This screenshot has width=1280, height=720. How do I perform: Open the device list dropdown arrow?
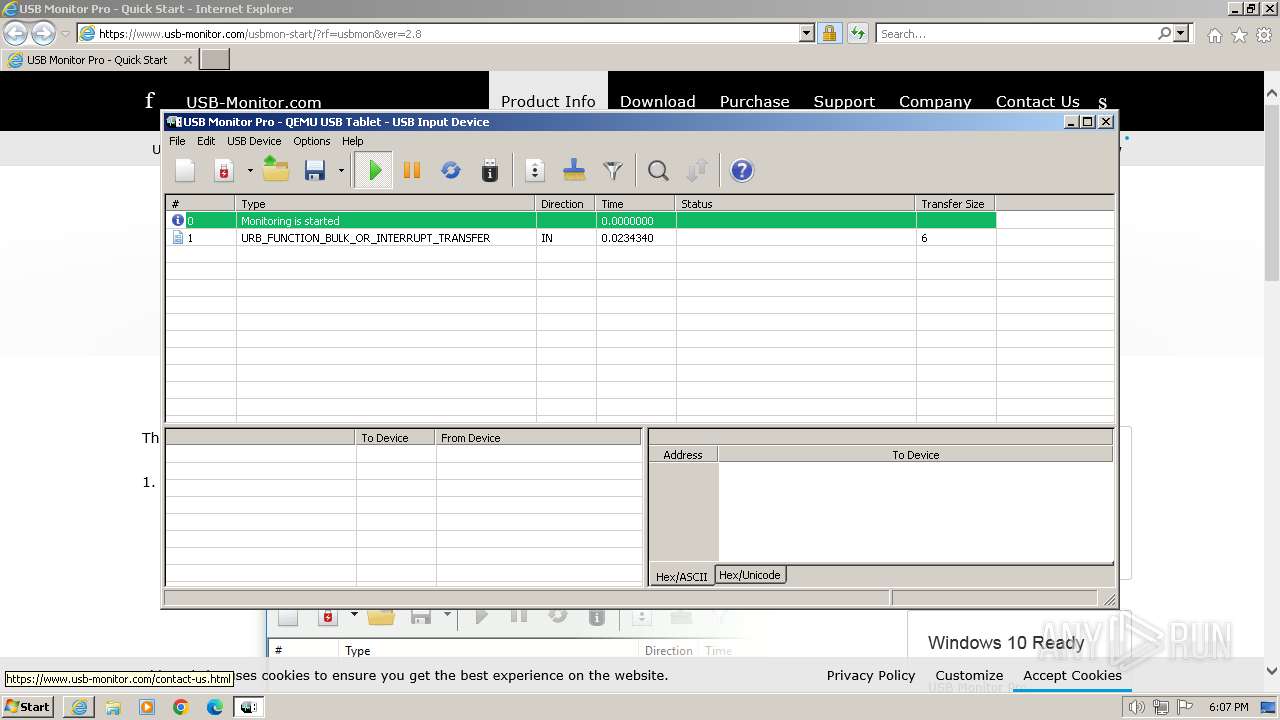click(x=250, y=171)
